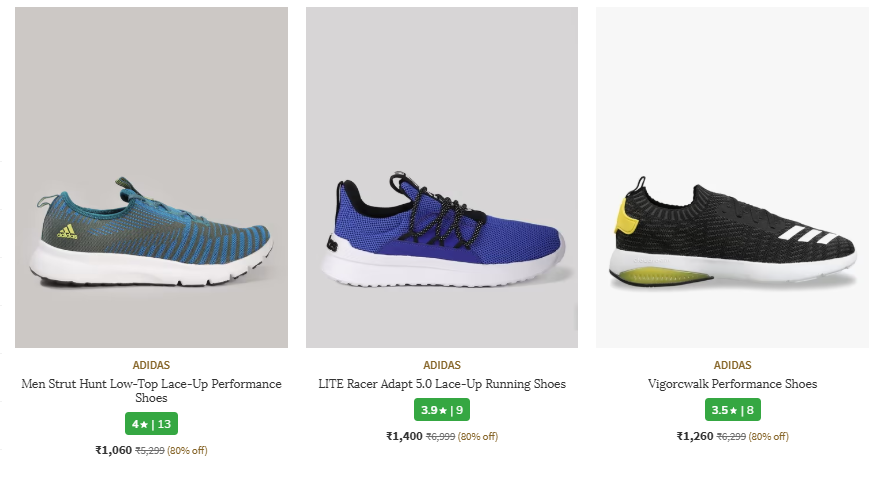Select the Vigorcwalk Performance Shoes title
The image size is (870, 493).
point(732,384)
